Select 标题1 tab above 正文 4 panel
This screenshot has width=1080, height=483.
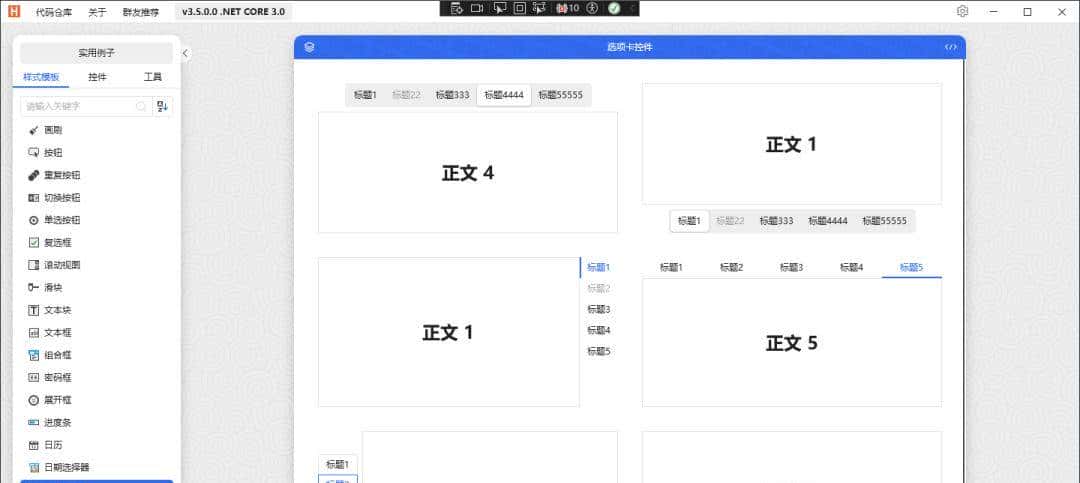[x=365, y=95]
